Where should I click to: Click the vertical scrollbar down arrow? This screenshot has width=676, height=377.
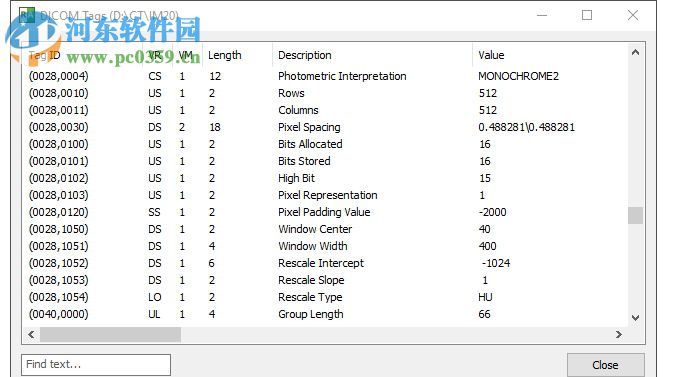635,318
